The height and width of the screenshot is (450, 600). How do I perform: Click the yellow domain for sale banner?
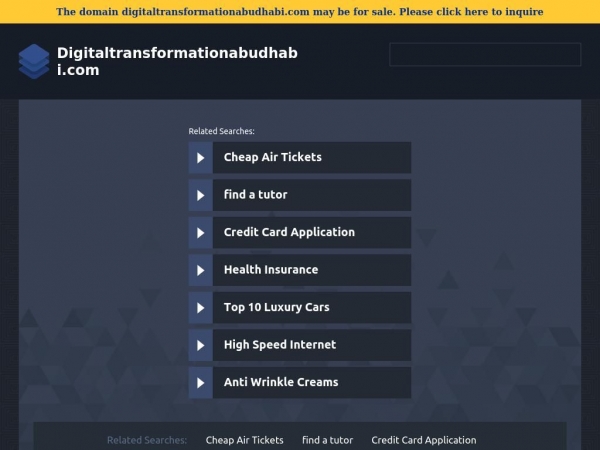(300, 11)
